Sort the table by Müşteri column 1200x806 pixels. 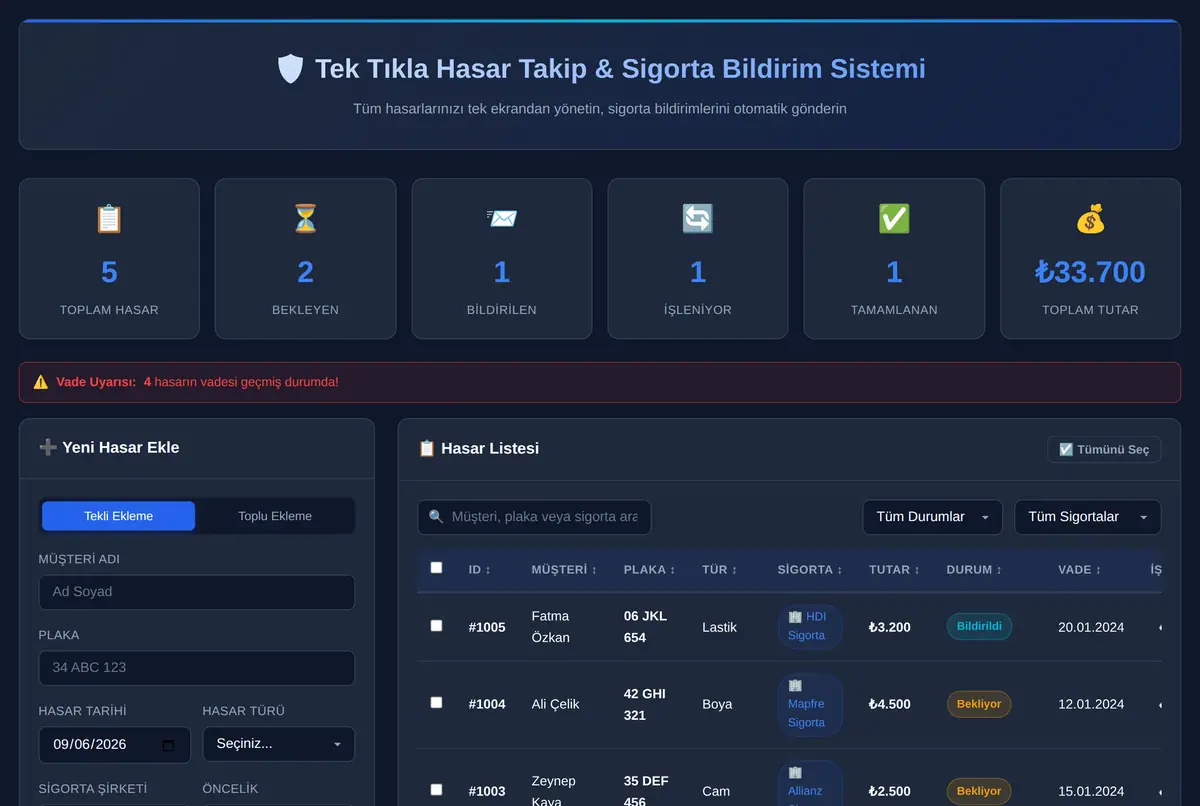(x=564, y=570)
